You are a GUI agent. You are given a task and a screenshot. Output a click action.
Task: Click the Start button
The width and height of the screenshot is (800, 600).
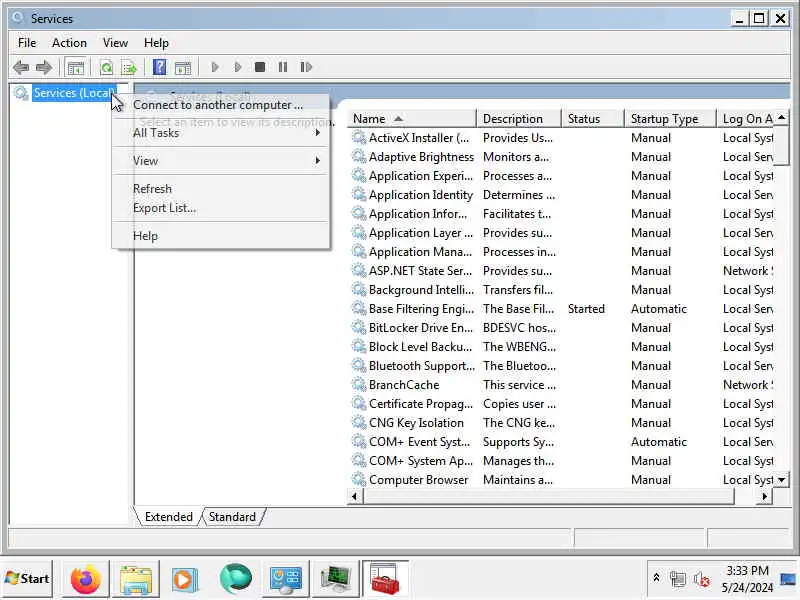pos(27,579)
